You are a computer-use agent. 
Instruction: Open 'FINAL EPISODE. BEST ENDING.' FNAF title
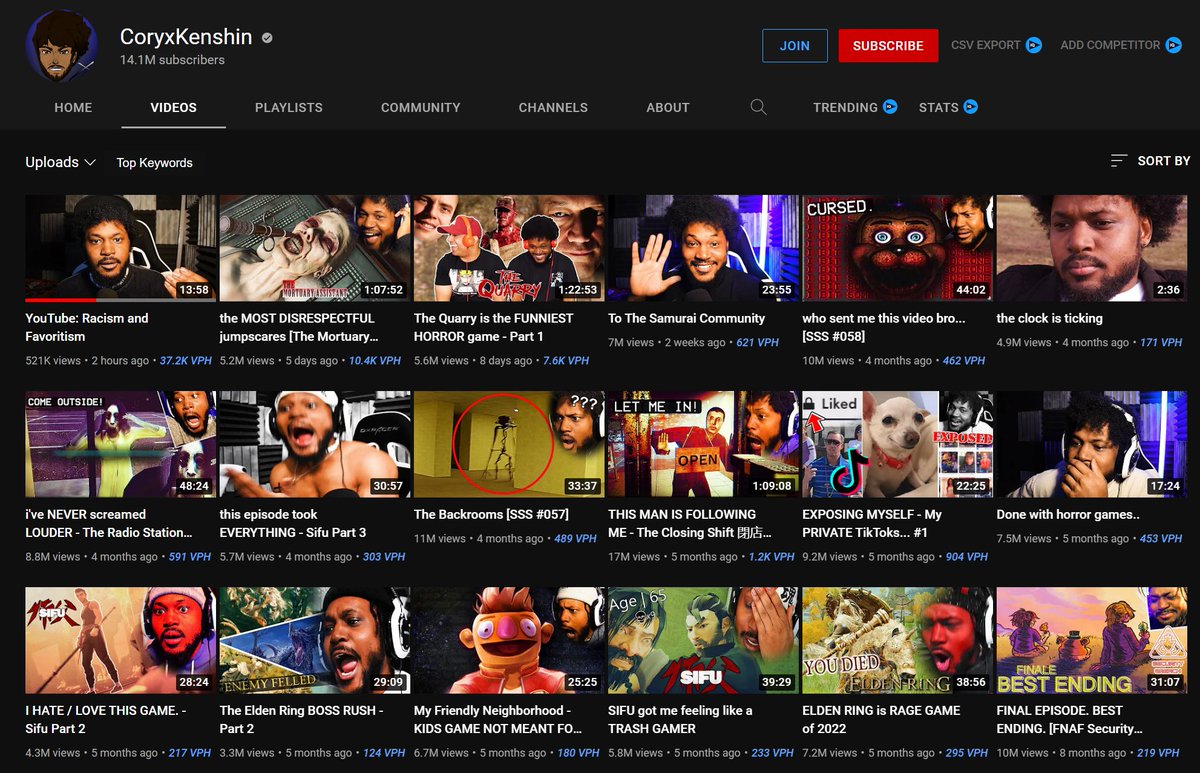coord(1070,719)
